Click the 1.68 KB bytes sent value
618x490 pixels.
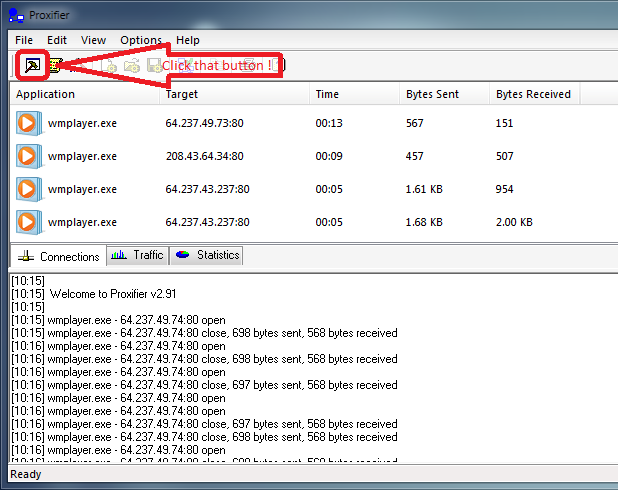click(x=424, y=222)
